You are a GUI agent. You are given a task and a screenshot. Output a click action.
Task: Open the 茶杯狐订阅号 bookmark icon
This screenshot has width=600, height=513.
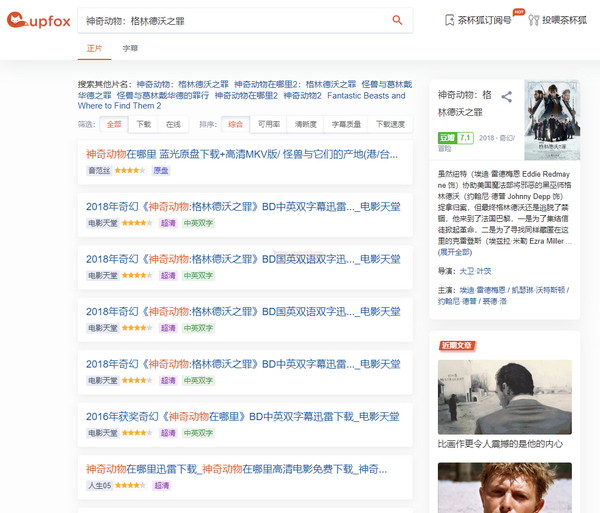click(x=450, y=20)
